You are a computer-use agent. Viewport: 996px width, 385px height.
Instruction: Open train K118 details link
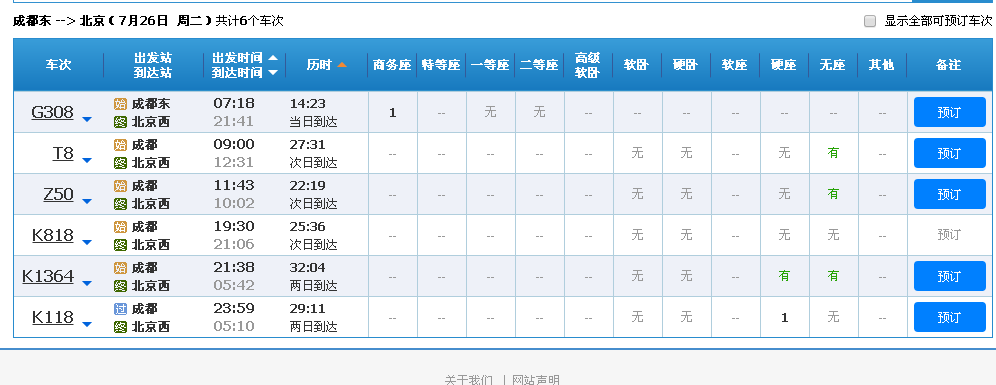(x=53, y=317)
